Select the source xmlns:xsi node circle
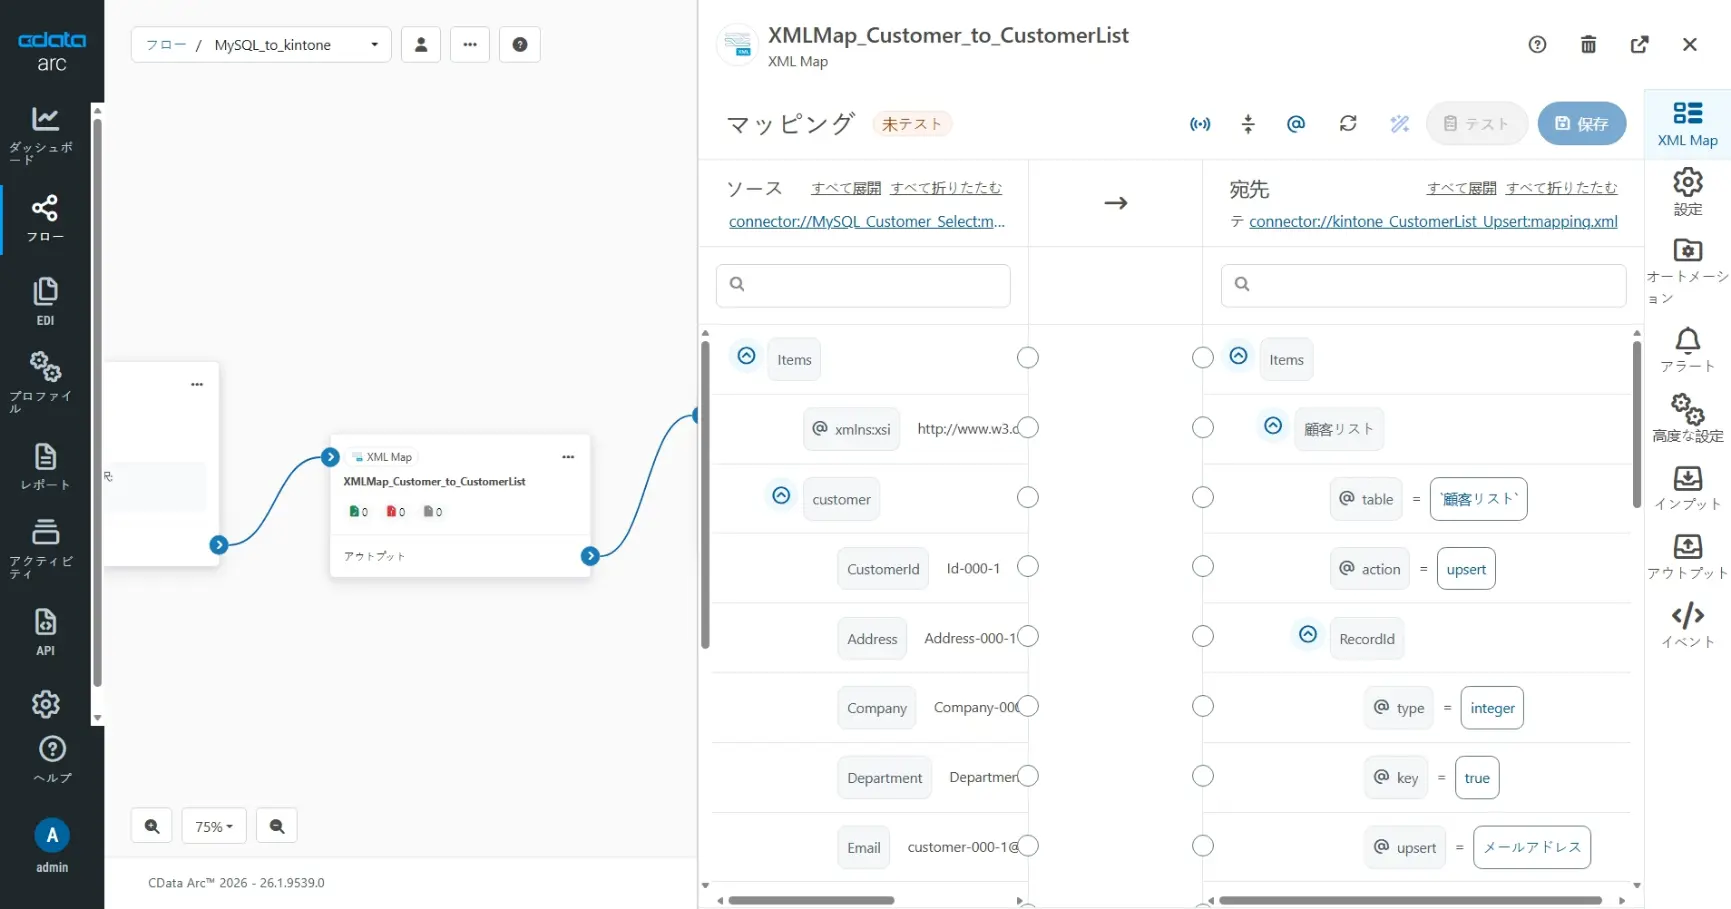The image size is (1731, 909). point(1027,428)
